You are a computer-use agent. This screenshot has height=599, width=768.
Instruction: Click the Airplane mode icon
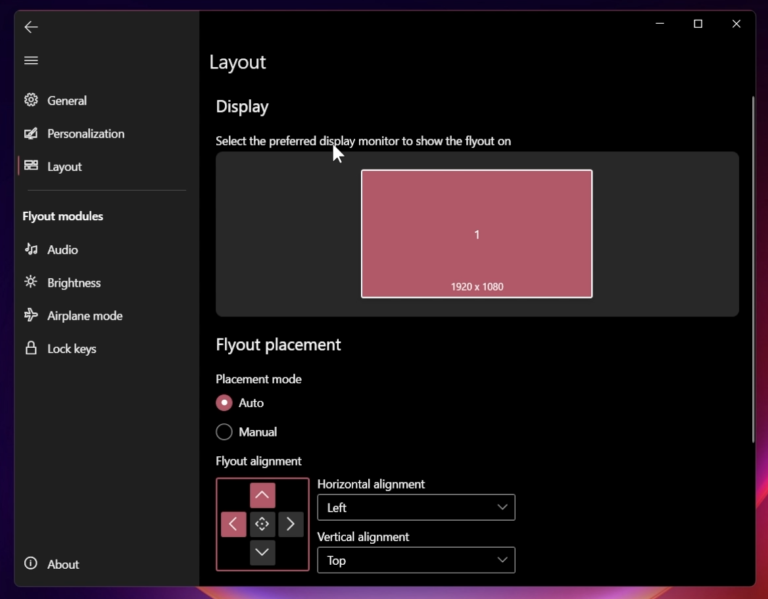click(31, 316)
